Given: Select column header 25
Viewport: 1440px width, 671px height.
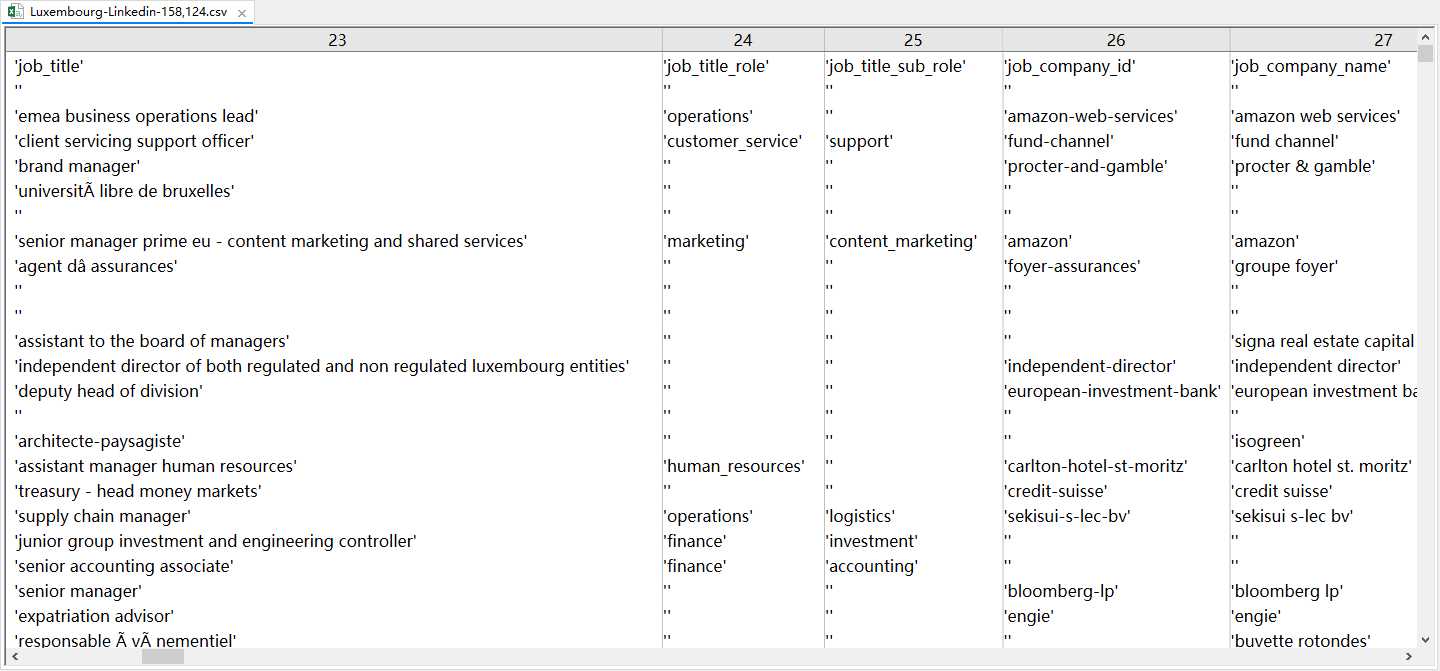Looking at the screenshot, I should pyautogui.click(x=913, y=40).
